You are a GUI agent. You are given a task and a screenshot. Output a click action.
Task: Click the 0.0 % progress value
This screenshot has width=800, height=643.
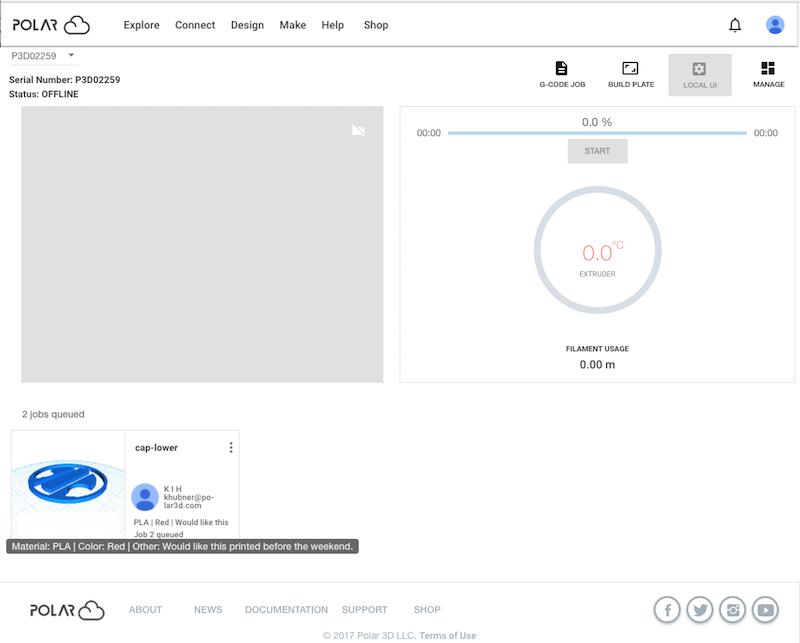[x=596, y=122]
